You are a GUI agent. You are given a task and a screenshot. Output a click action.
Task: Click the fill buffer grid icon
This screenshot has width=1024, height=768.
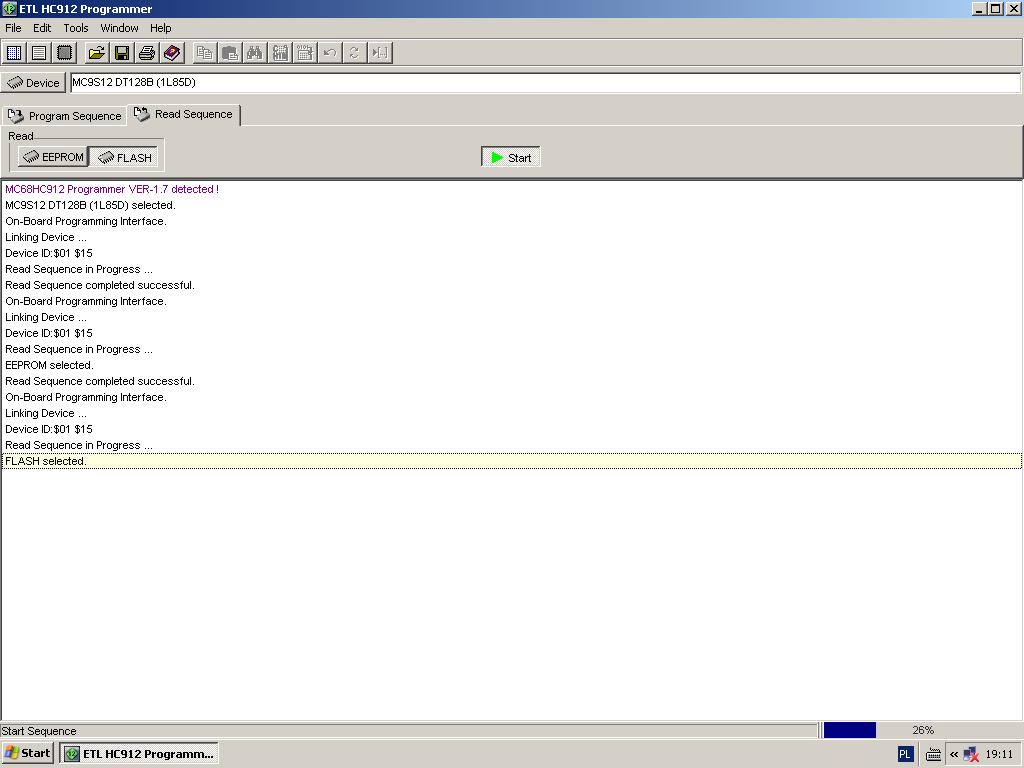pyautogui.click(x=280, y=53)
